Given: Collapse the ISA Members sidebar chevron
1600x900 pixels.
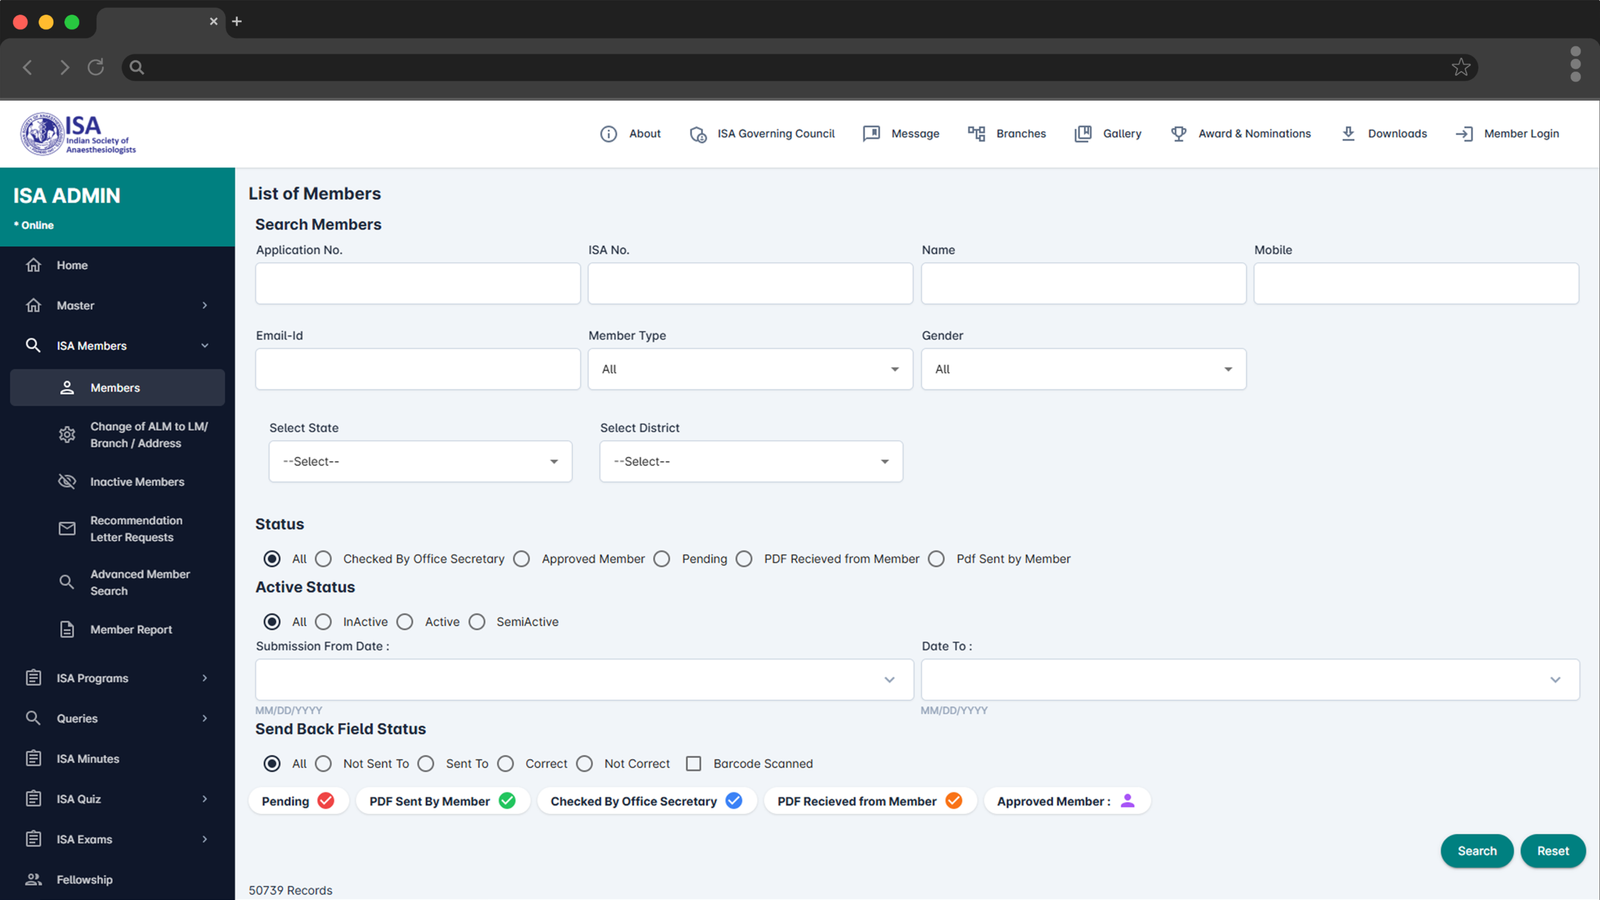Looking at the screenshot, I should 205,346.
